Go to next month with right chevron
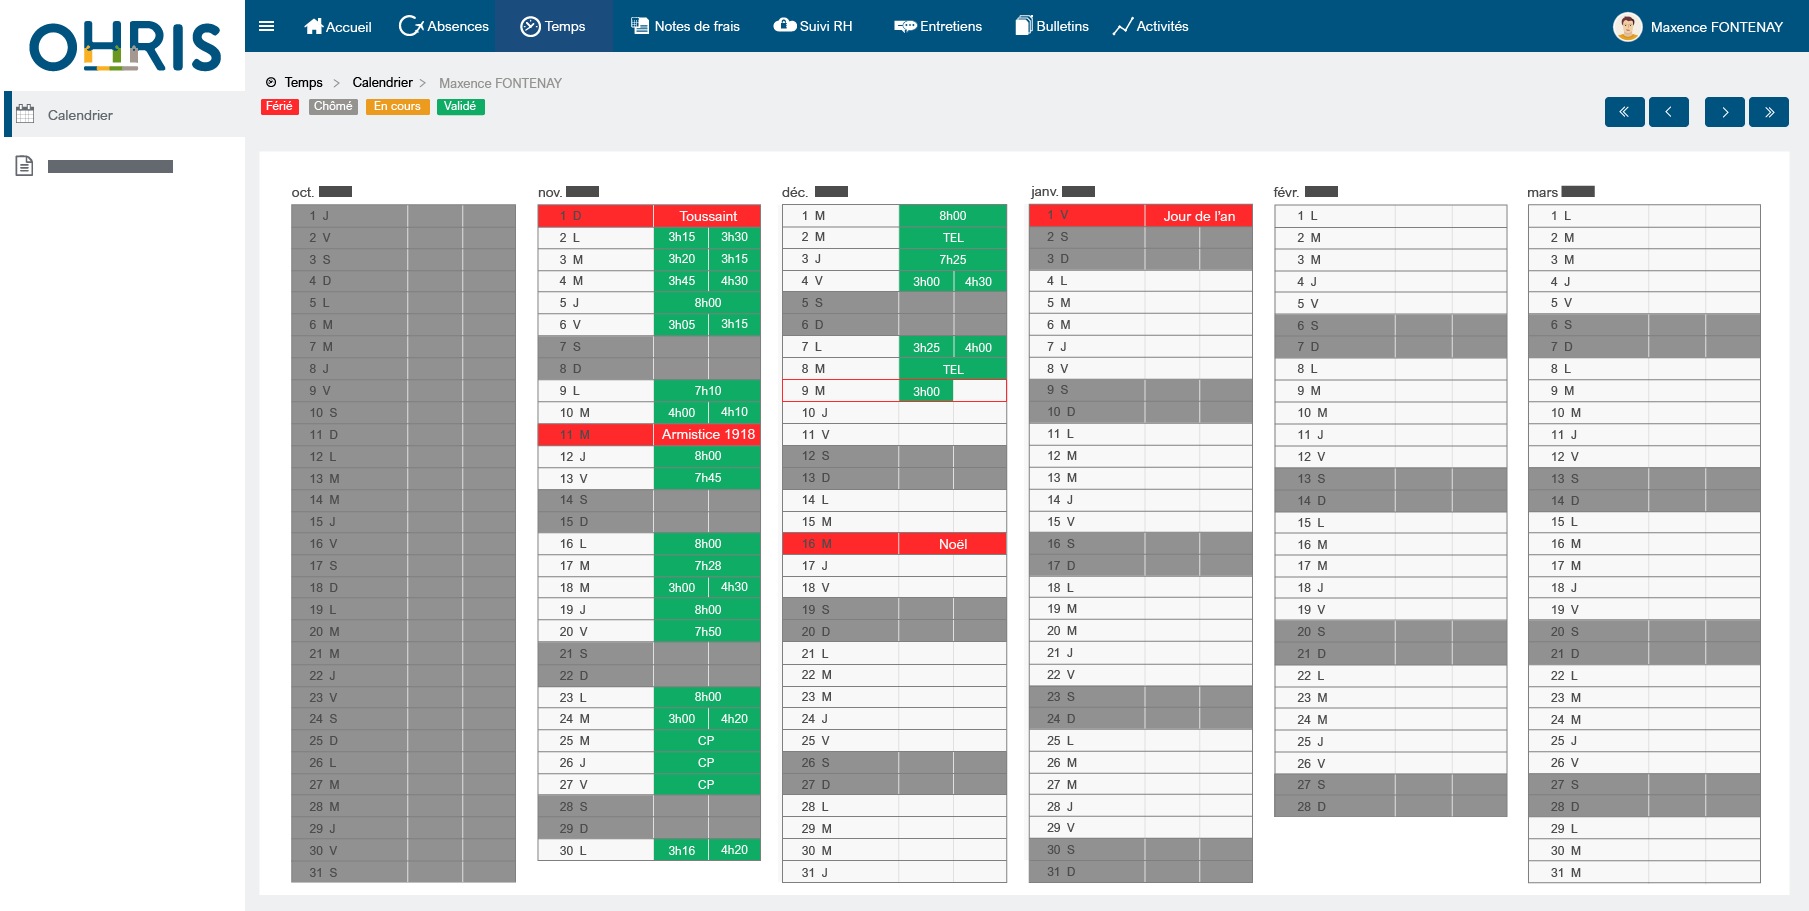Image resolution: width=1809 pixels, height=911 pixels. pos(1724,112)
